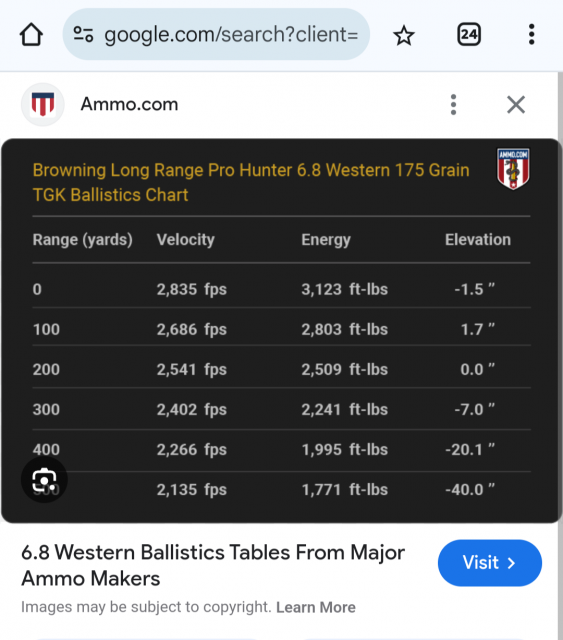Open the tab switcher showing 24 tabs
Screen dimensions: 563x640
pyautogui.click(x=469, y=35)
